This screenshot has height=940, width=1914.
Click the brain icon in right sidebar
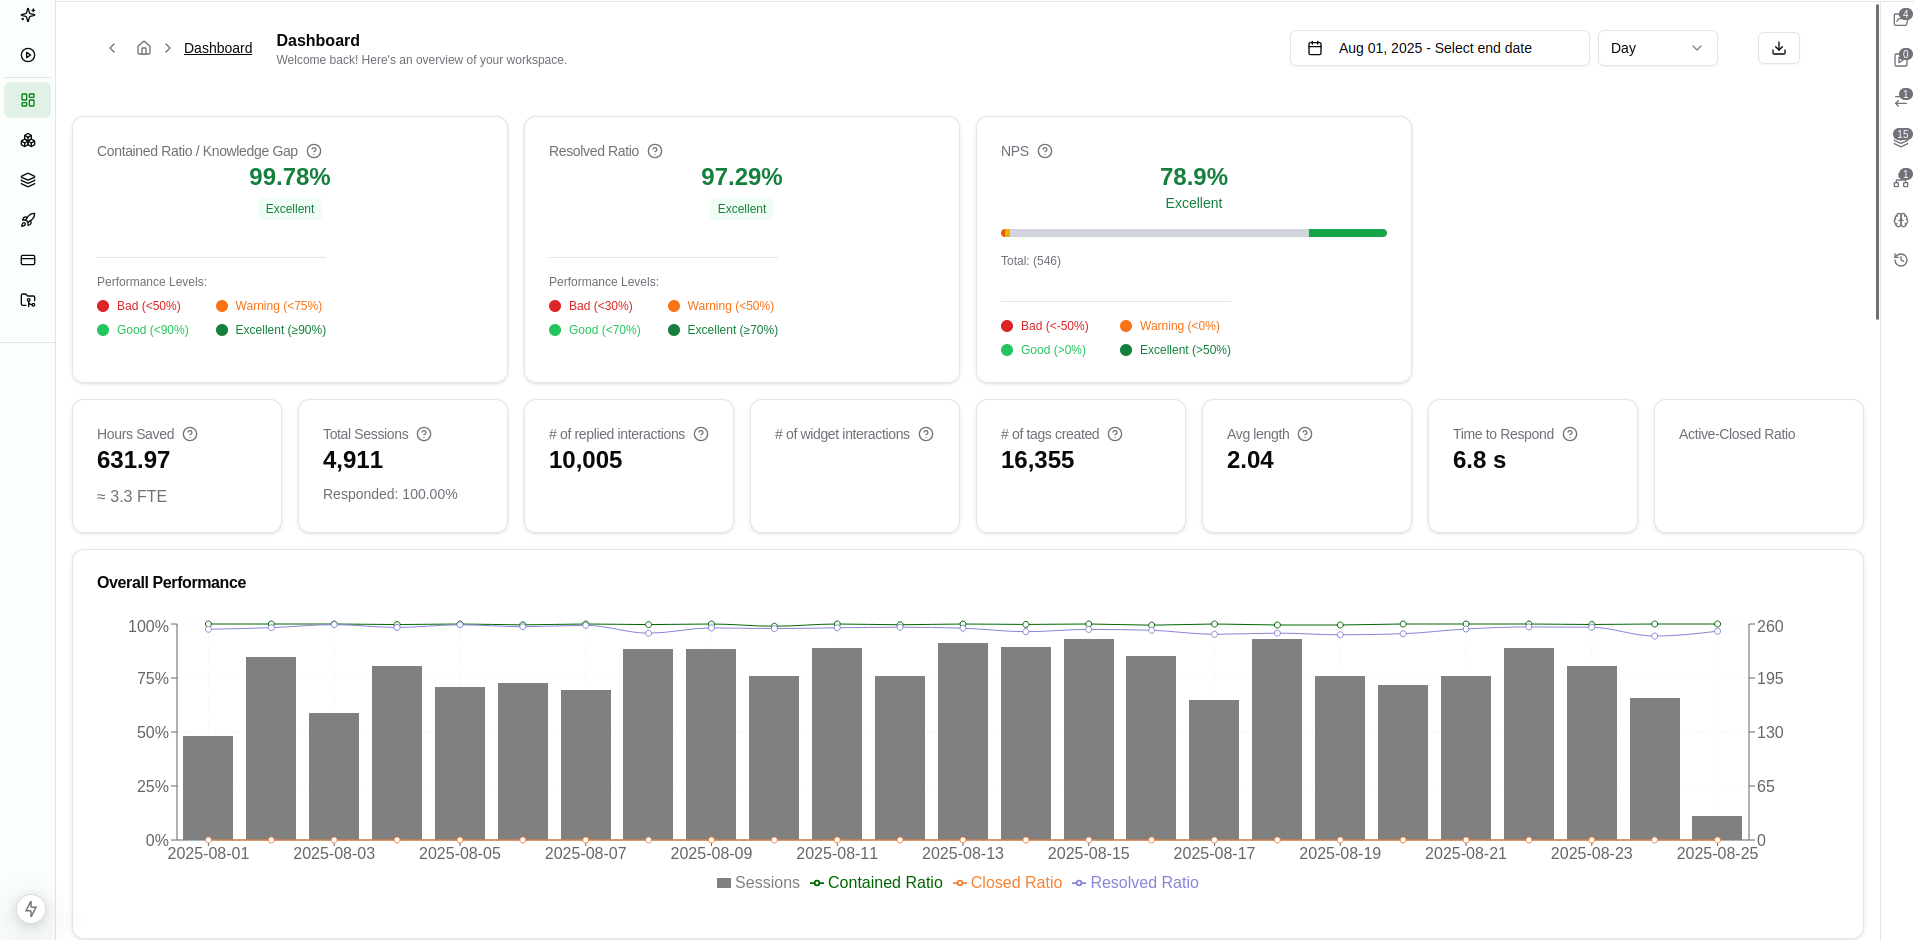(1901, 220)
